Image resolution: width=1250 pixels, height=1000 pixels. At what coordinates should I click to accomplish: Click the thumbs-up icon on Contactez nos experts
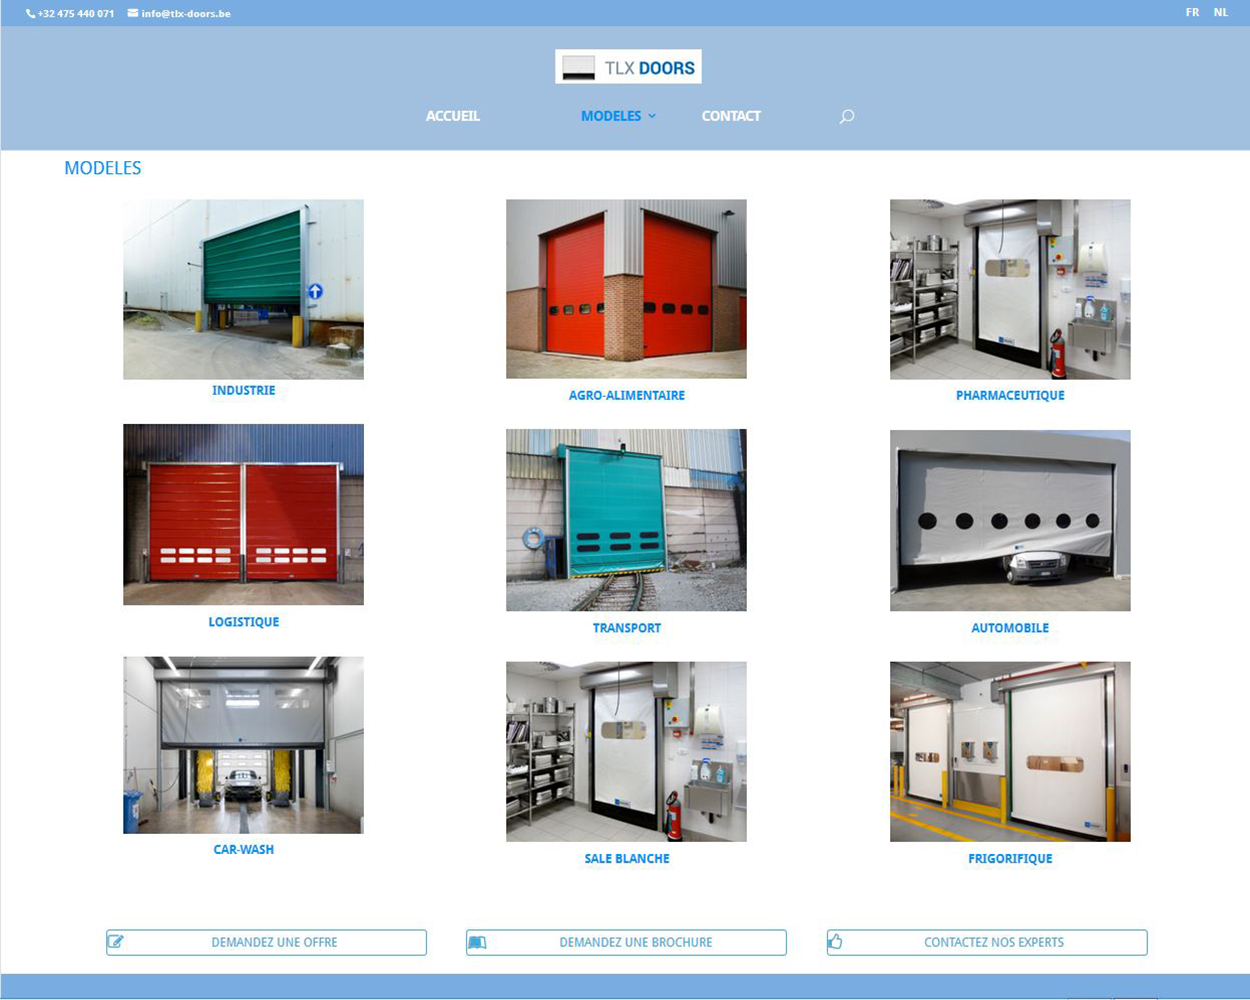pyautogui.click(x=836, y=942)
